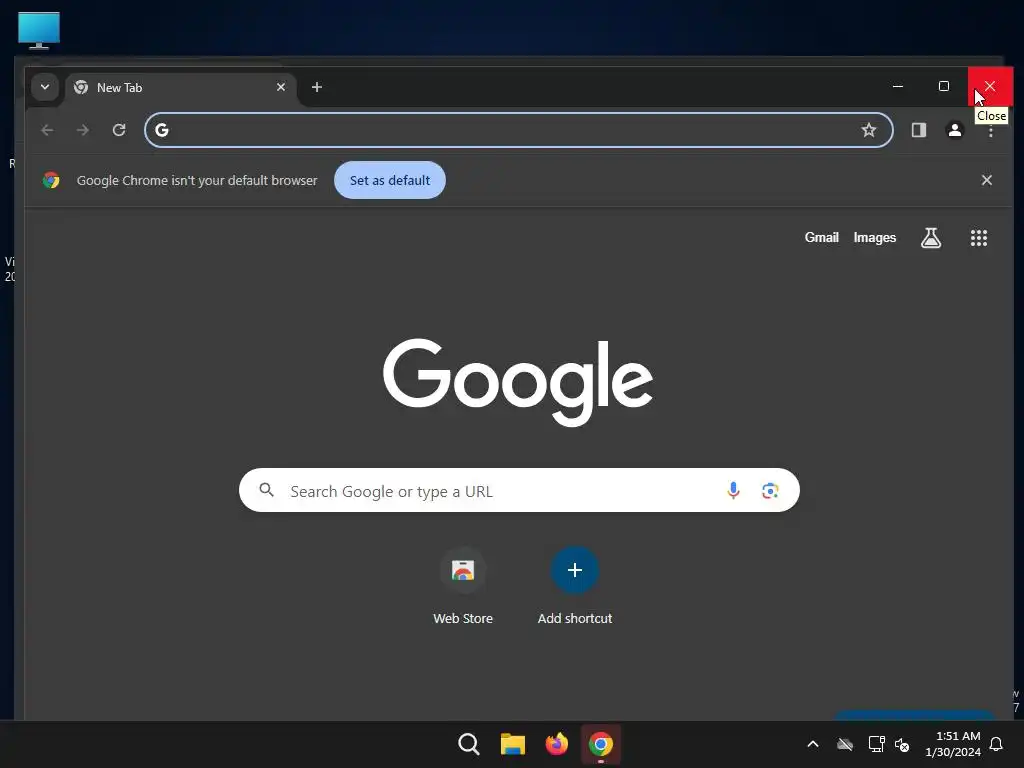Close the Chrome window

pyautogui.click(x=990, y=86)
